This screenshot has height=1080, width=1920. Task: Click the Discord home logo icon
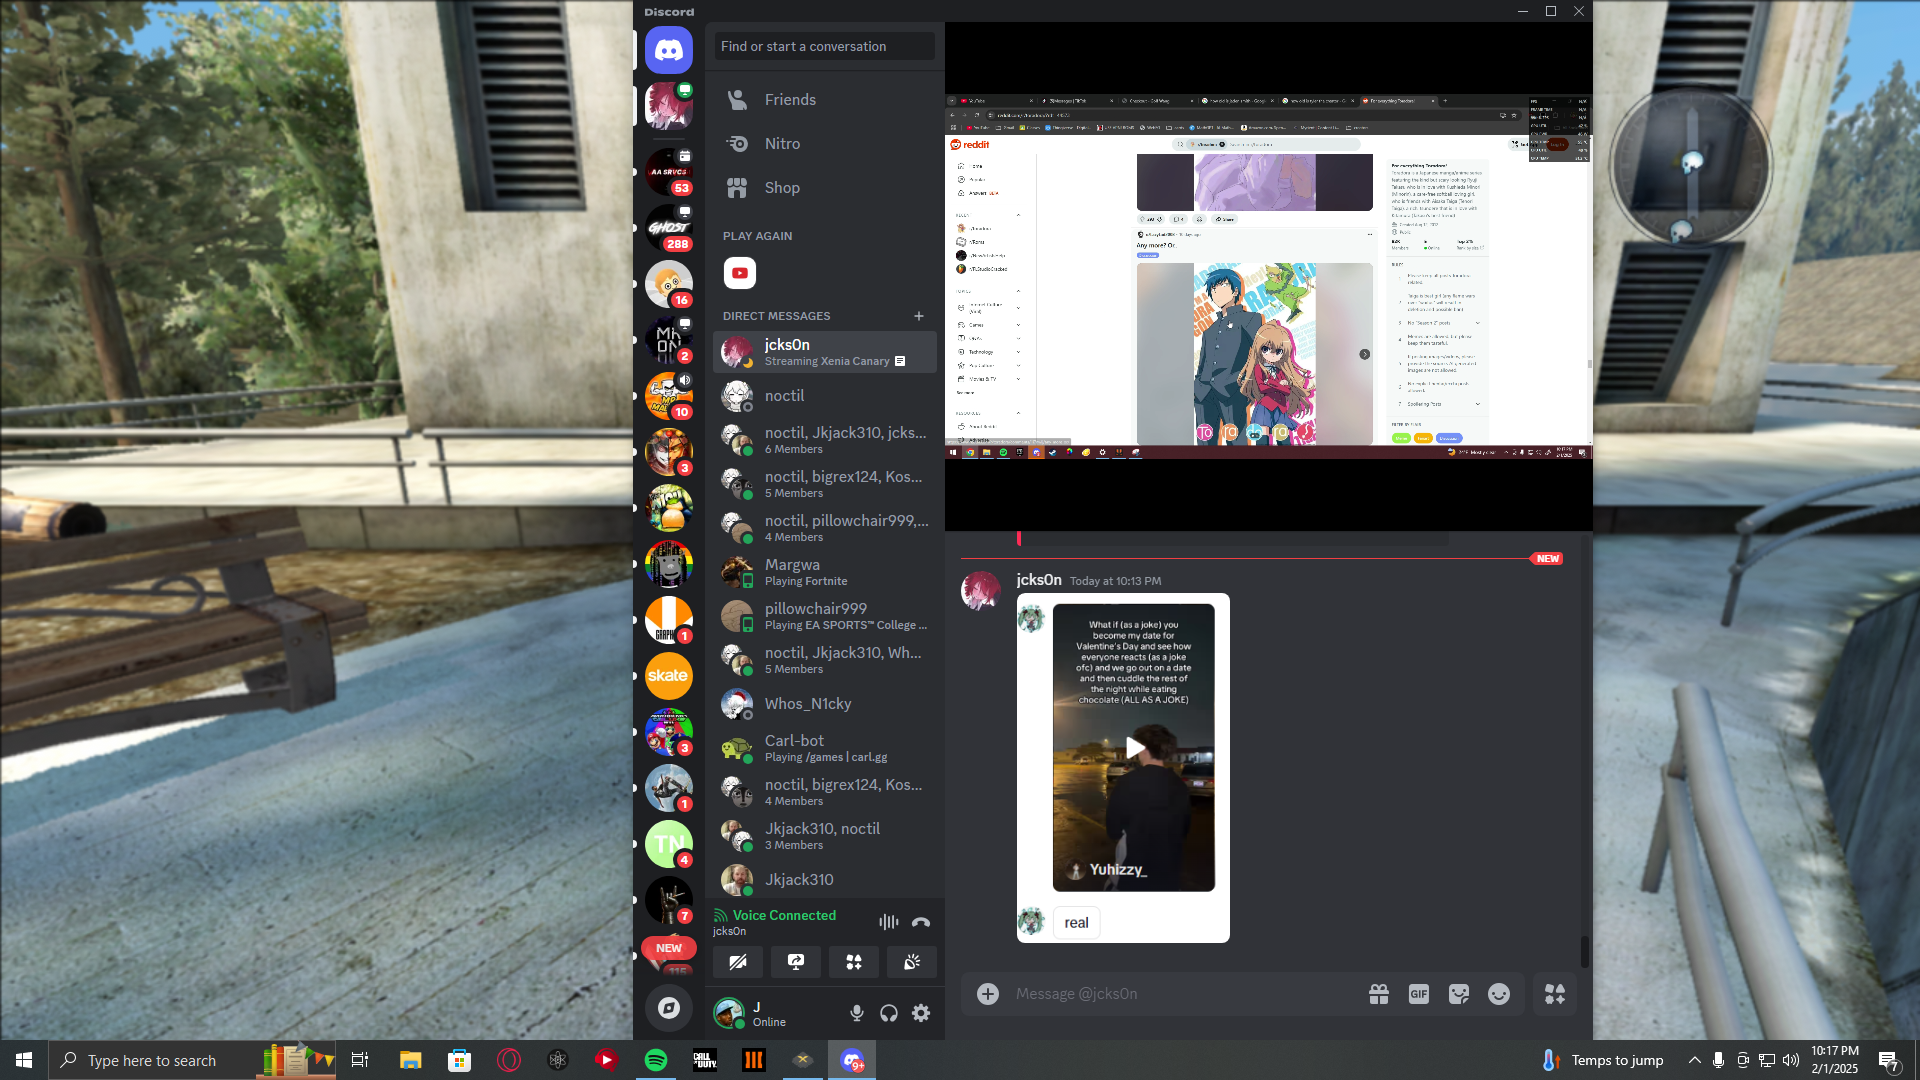pyautogui.click(x=668, y=50)
